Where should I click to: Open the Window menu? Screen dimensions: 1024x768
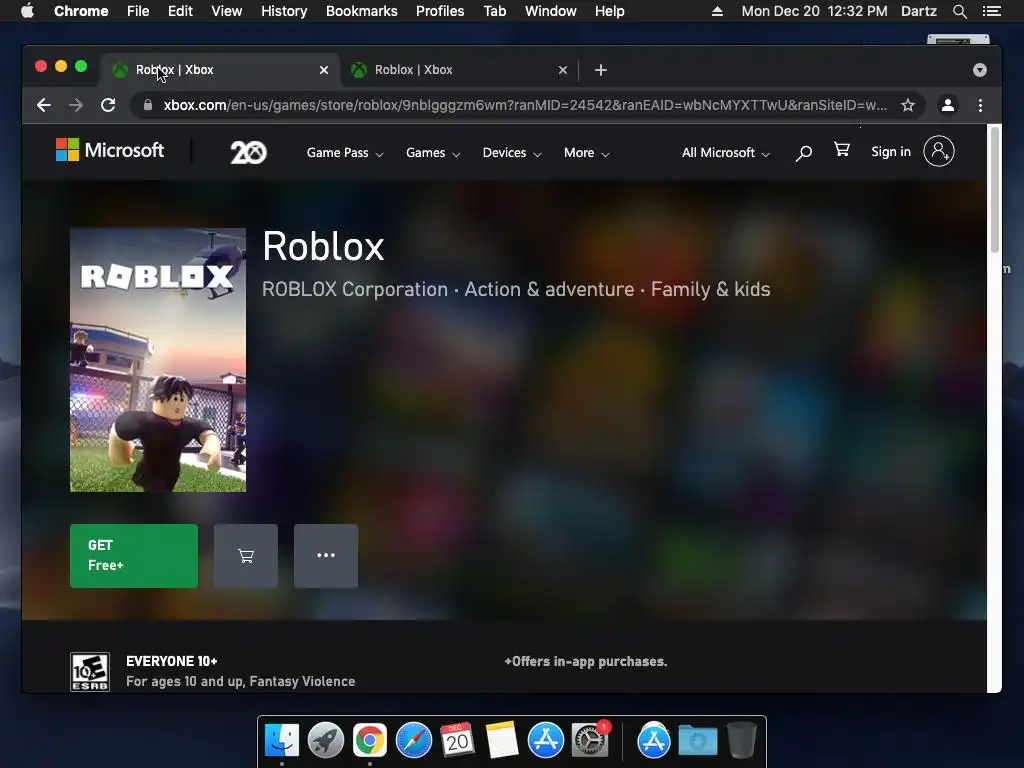(551, 11)
